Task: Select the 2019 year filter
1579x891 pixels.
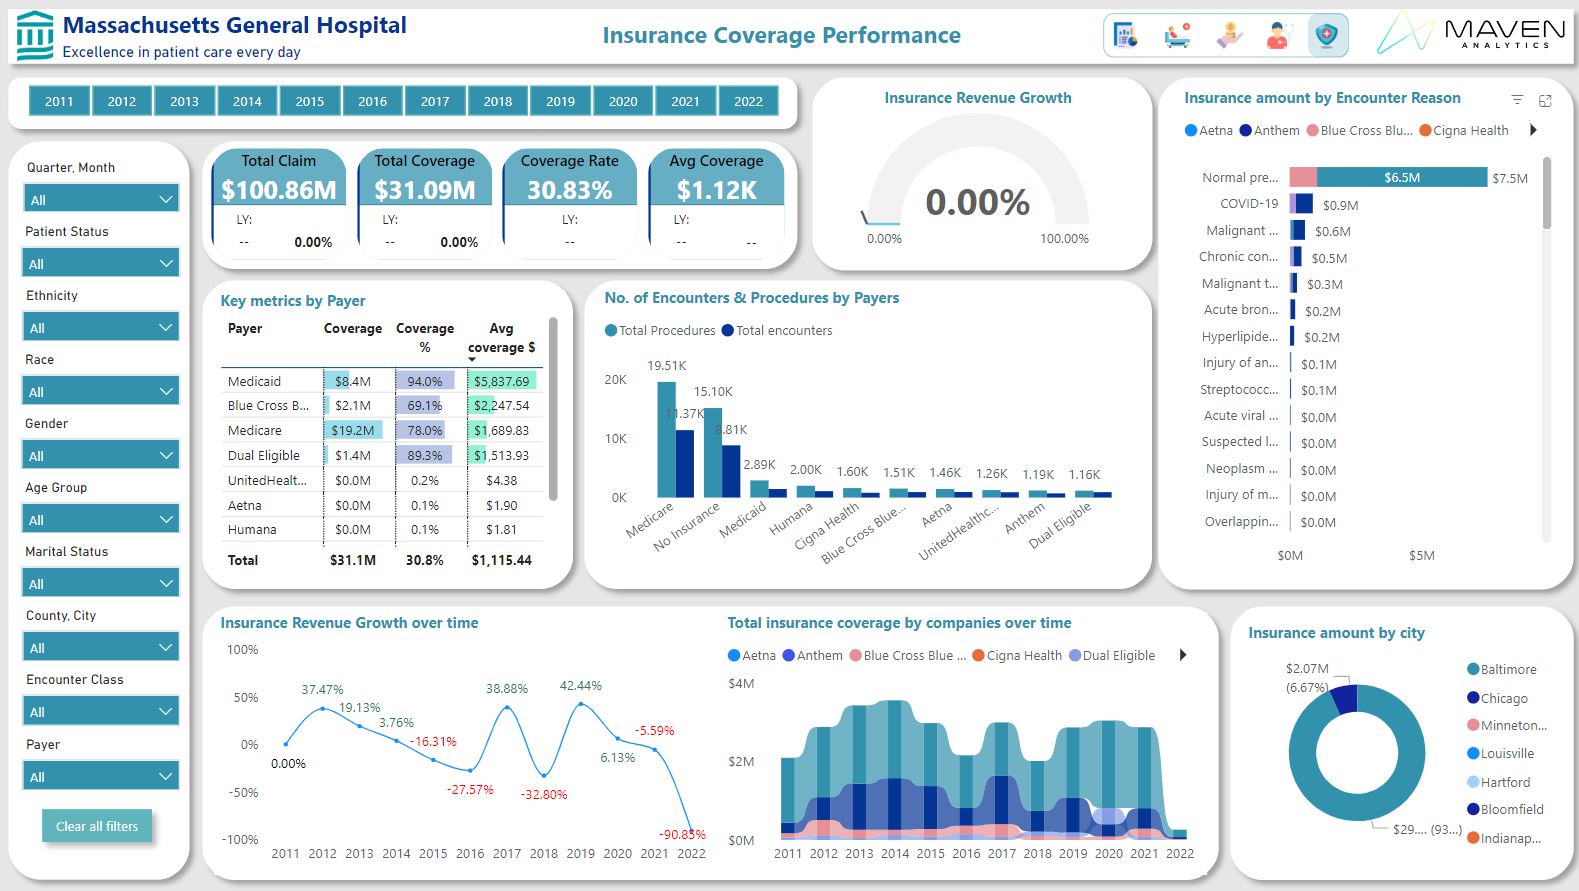Action: (560, 101)
